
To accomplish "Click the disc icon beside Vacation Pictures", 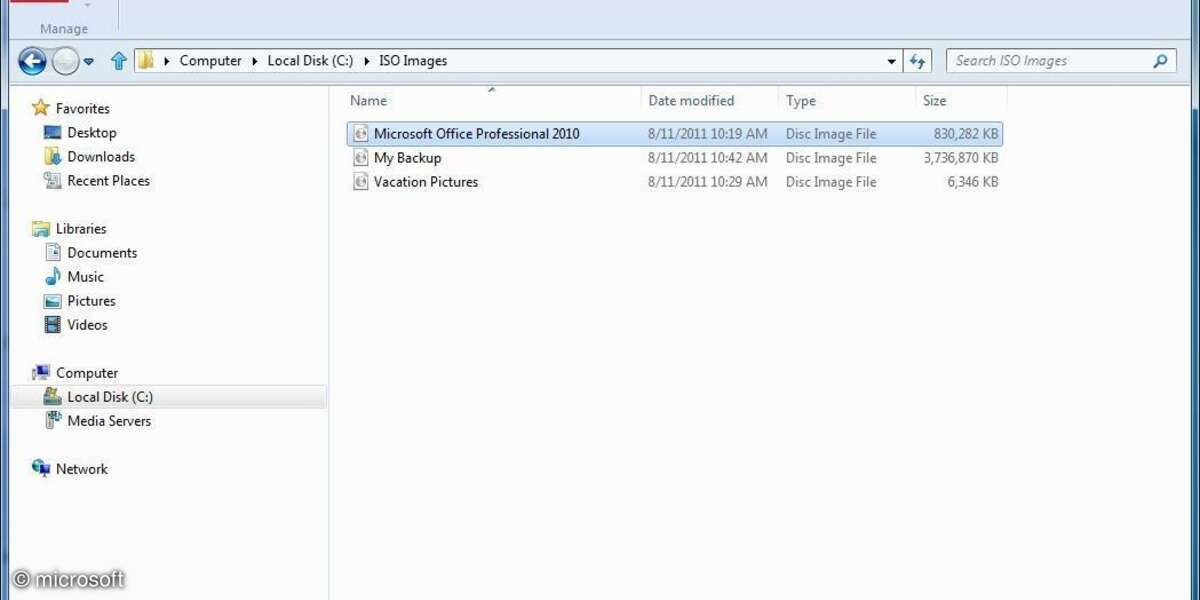I will (x=360, y=181).
